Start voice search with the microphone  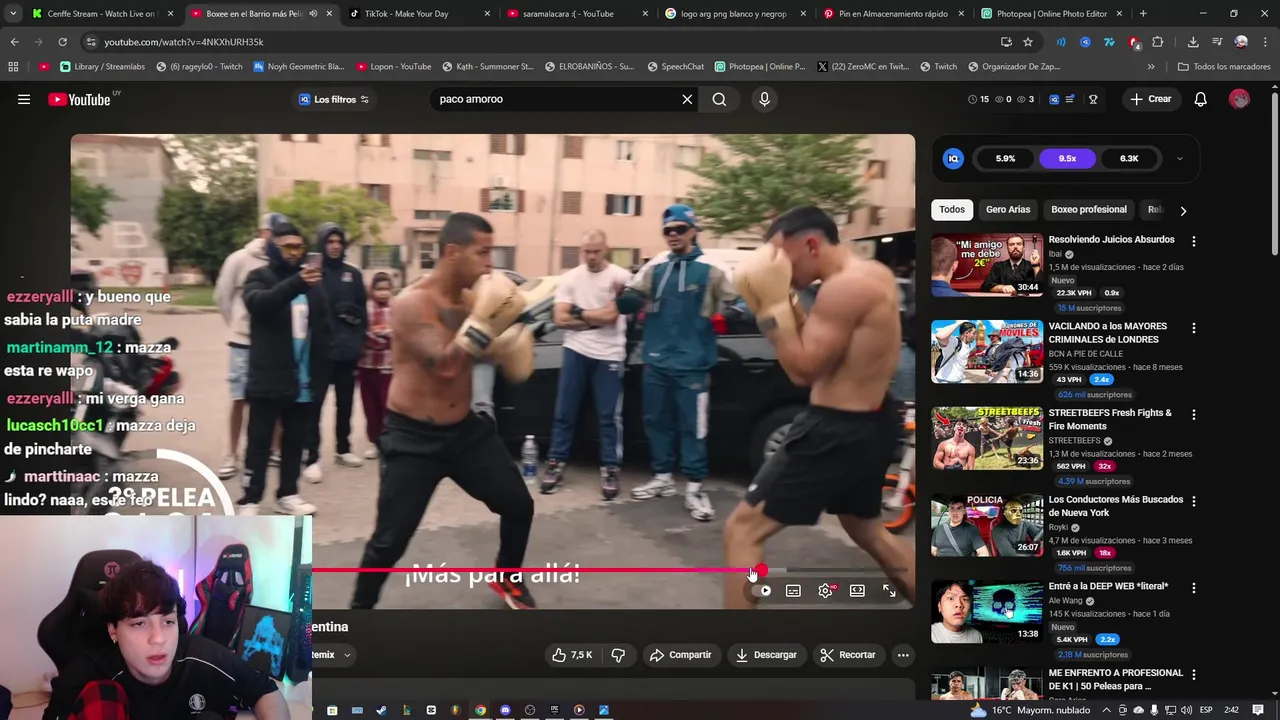pos(764,99)
